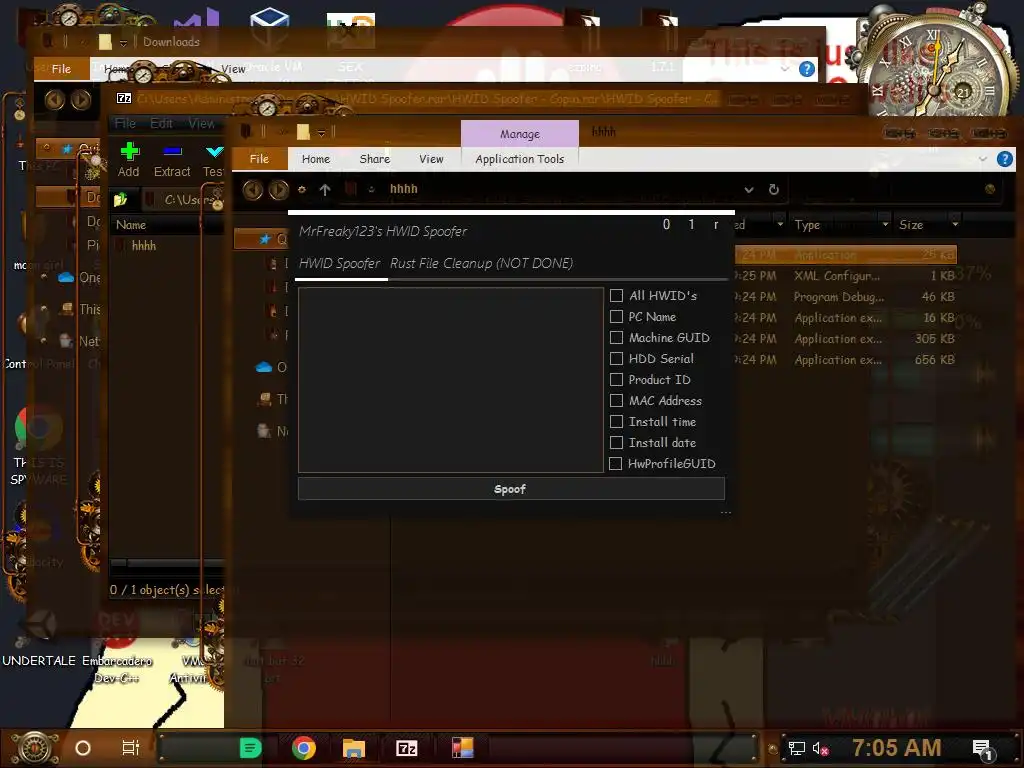Image resolution: width=1024 pixels, height=768 pixels.
Task: Click the Cortana circle taskbar icon
Action: [x=83, y=748]
